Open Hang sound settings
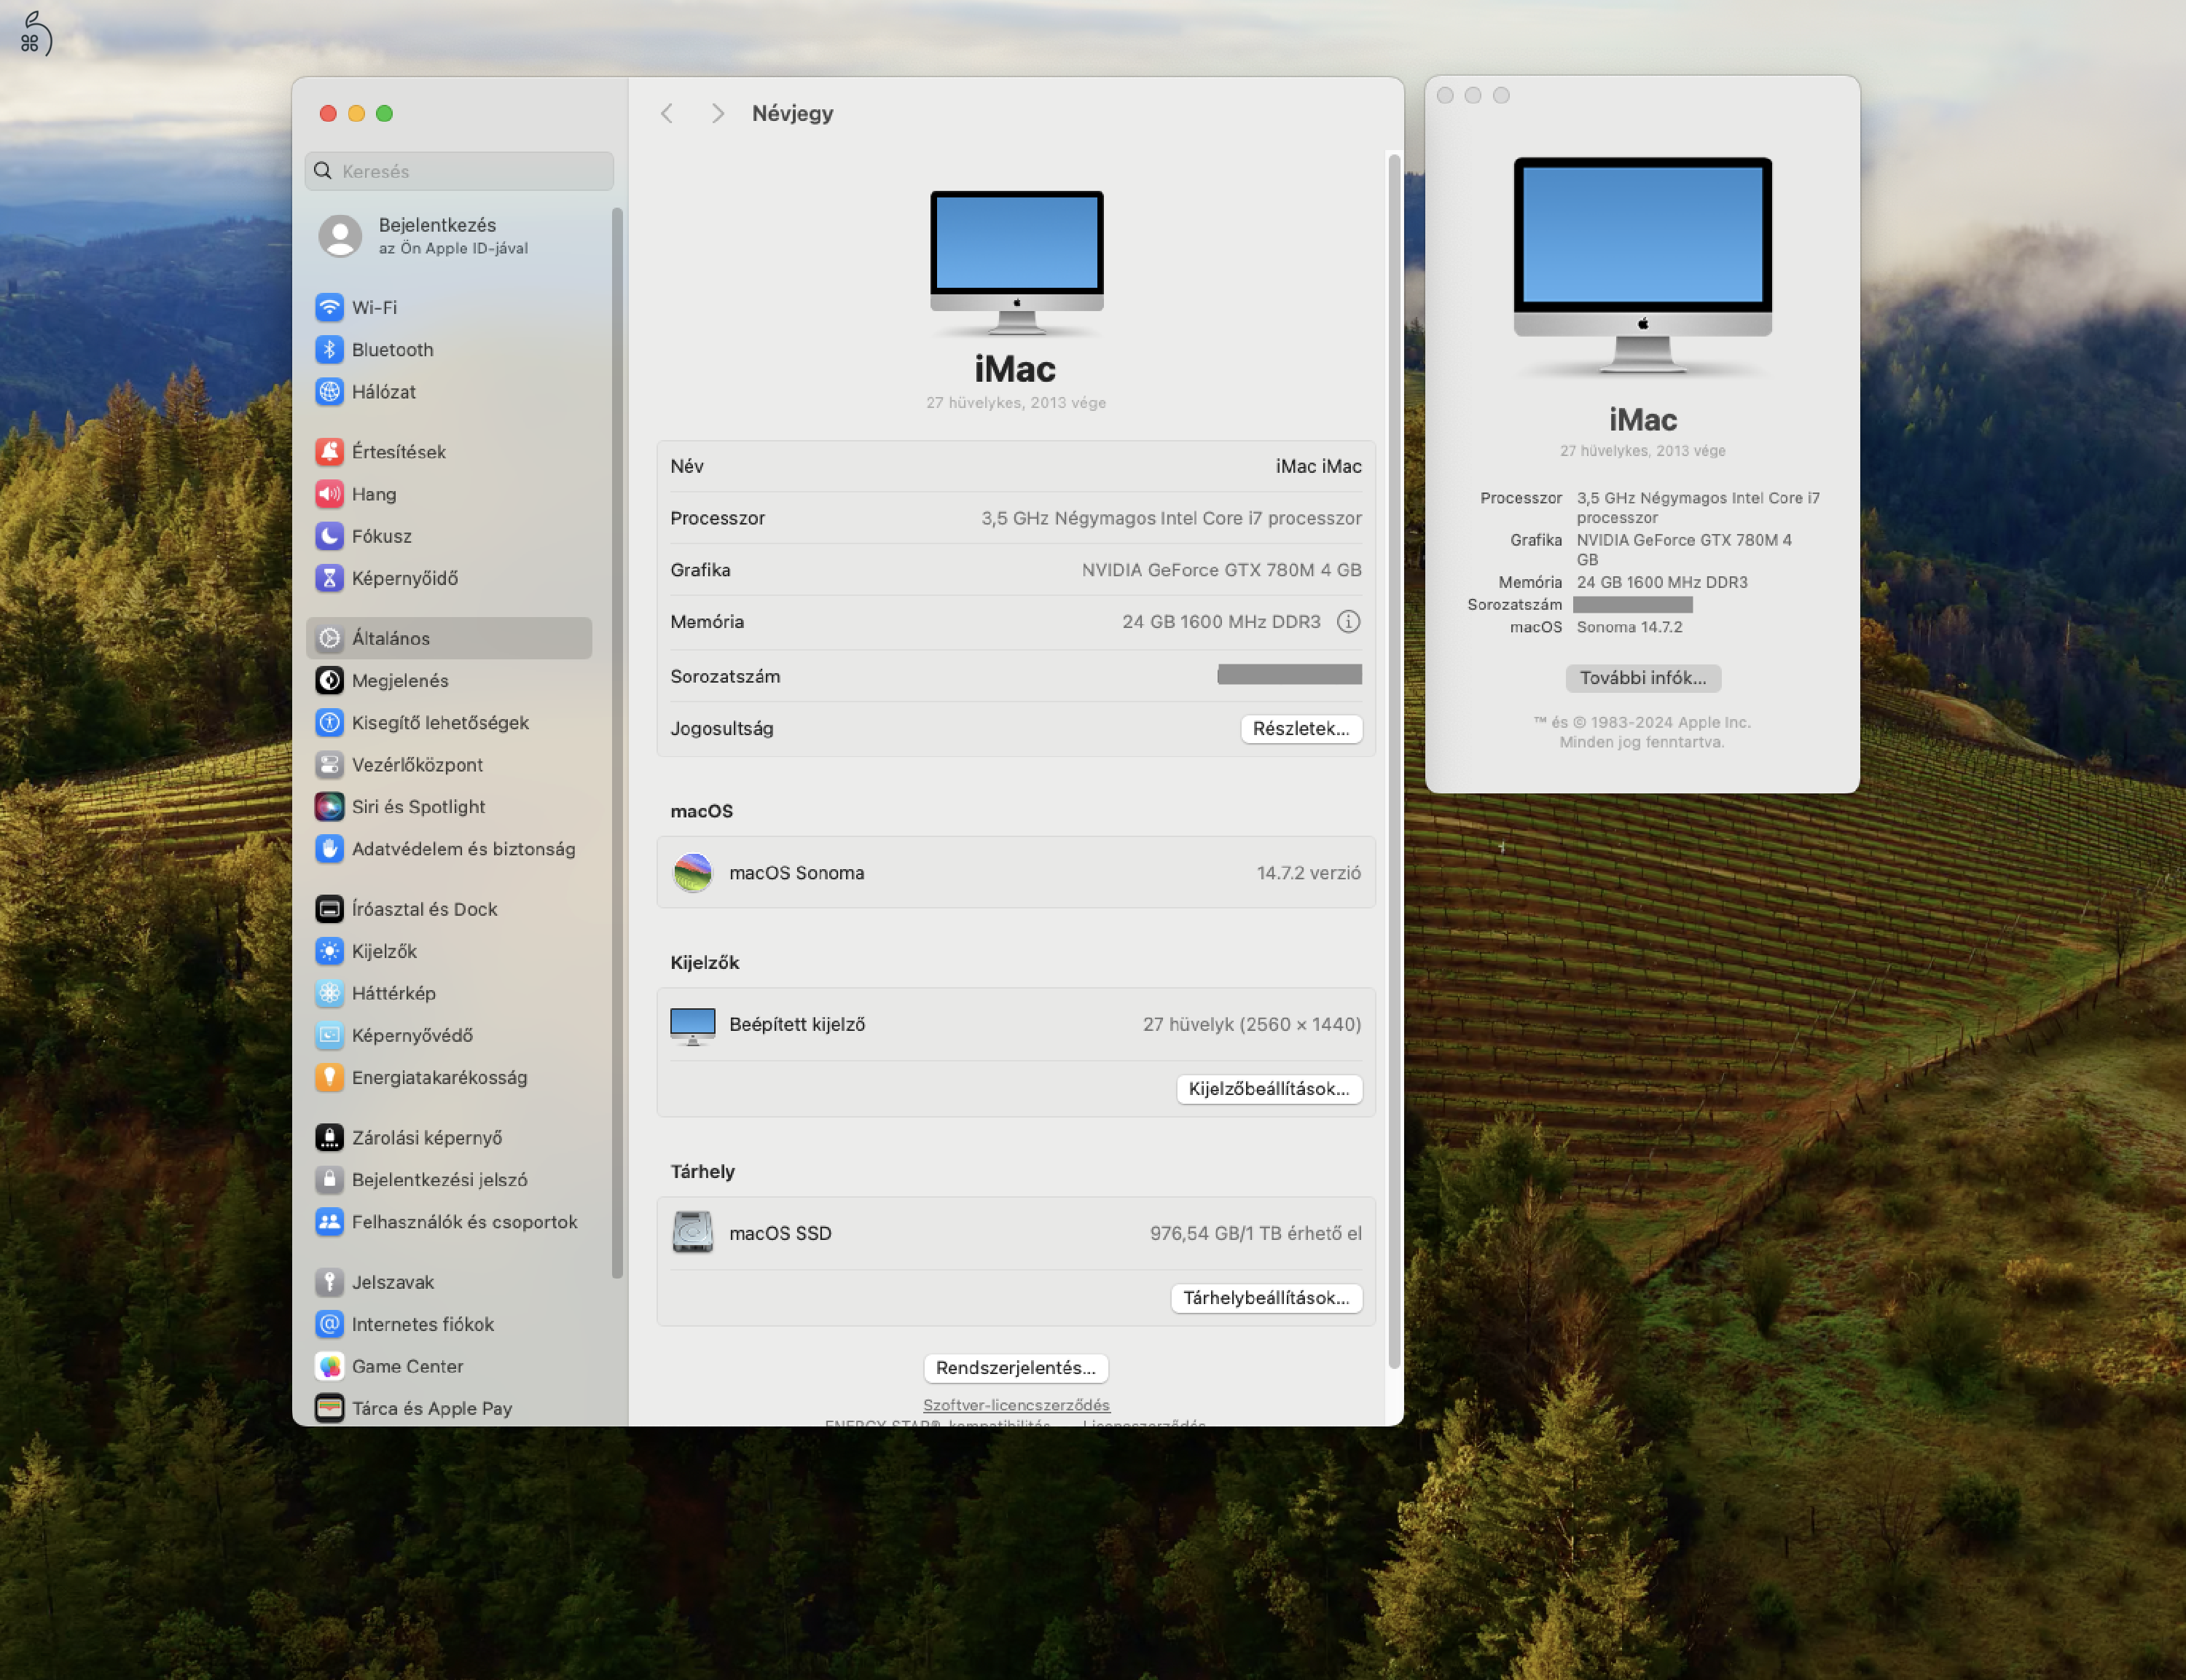 coord(449,493)
